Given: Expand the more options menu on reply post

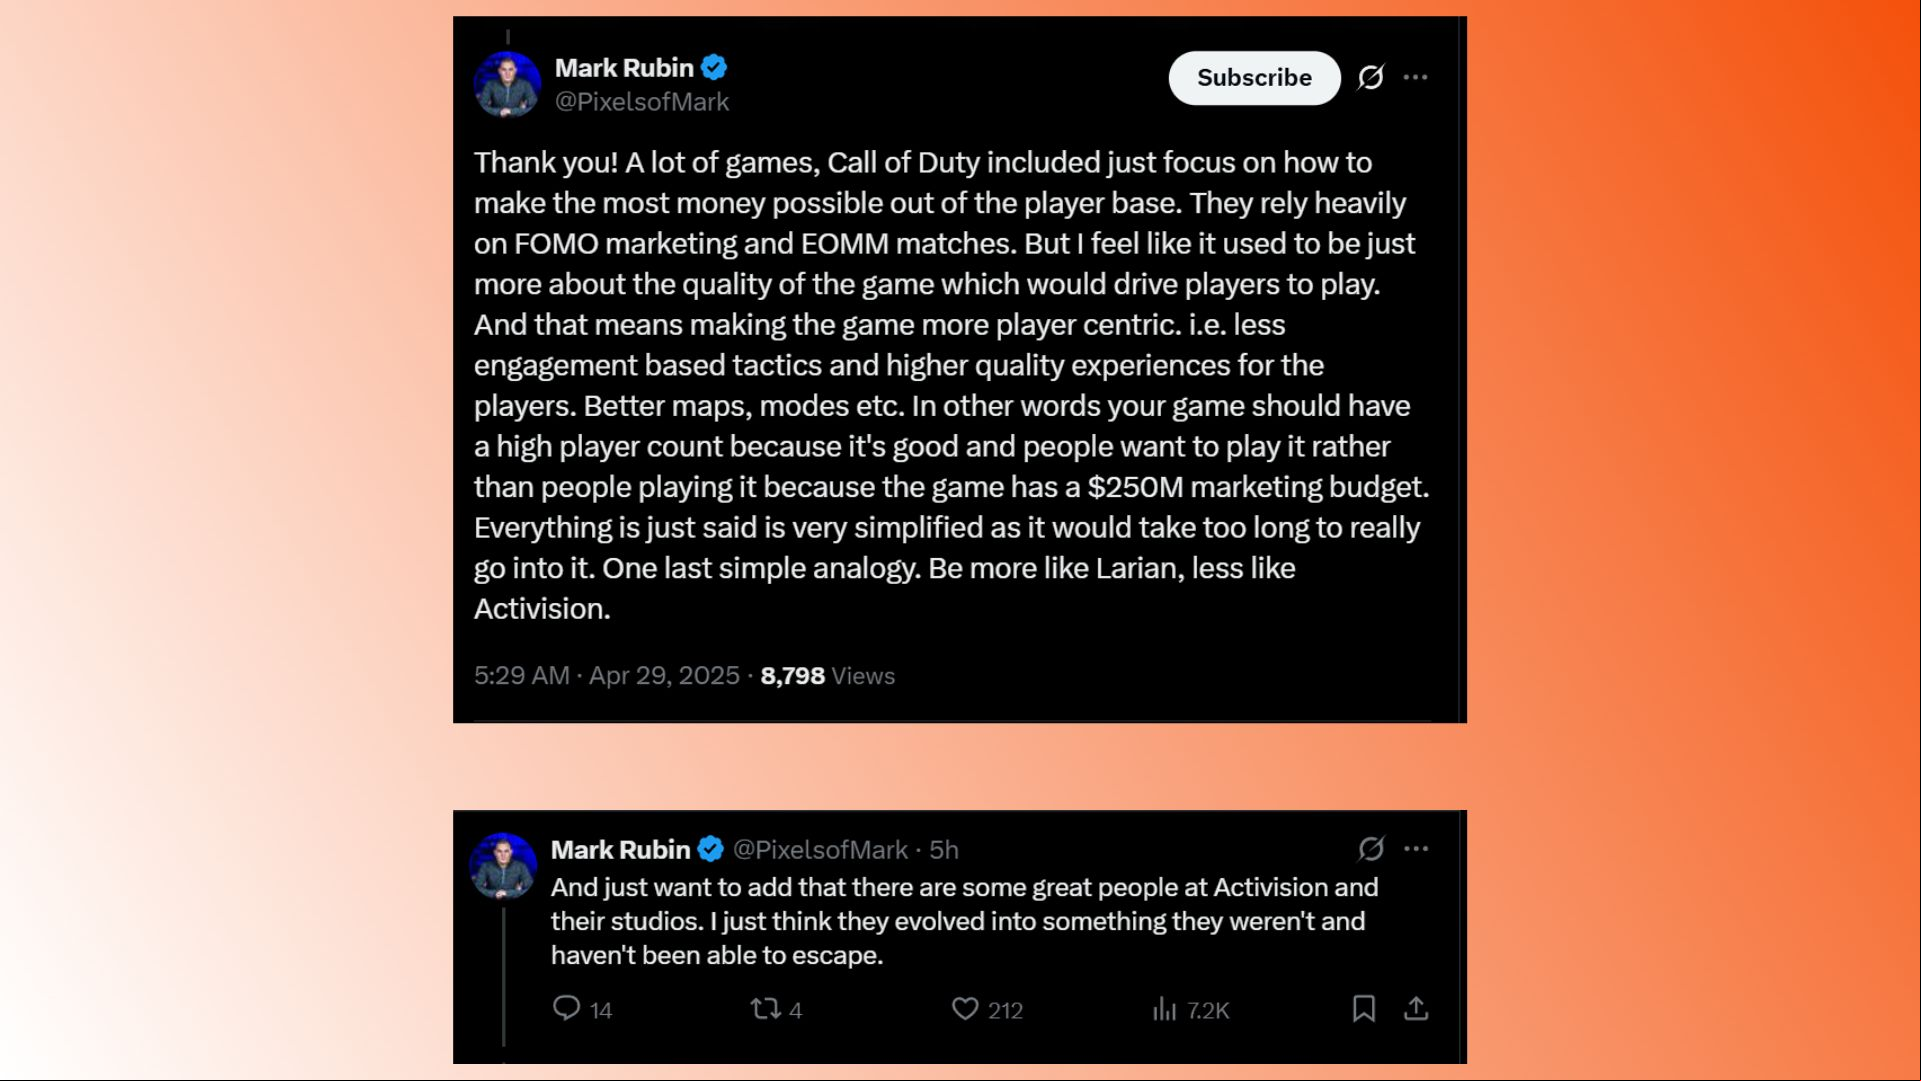Looking at the screenshot, I should coord(1416,849).
